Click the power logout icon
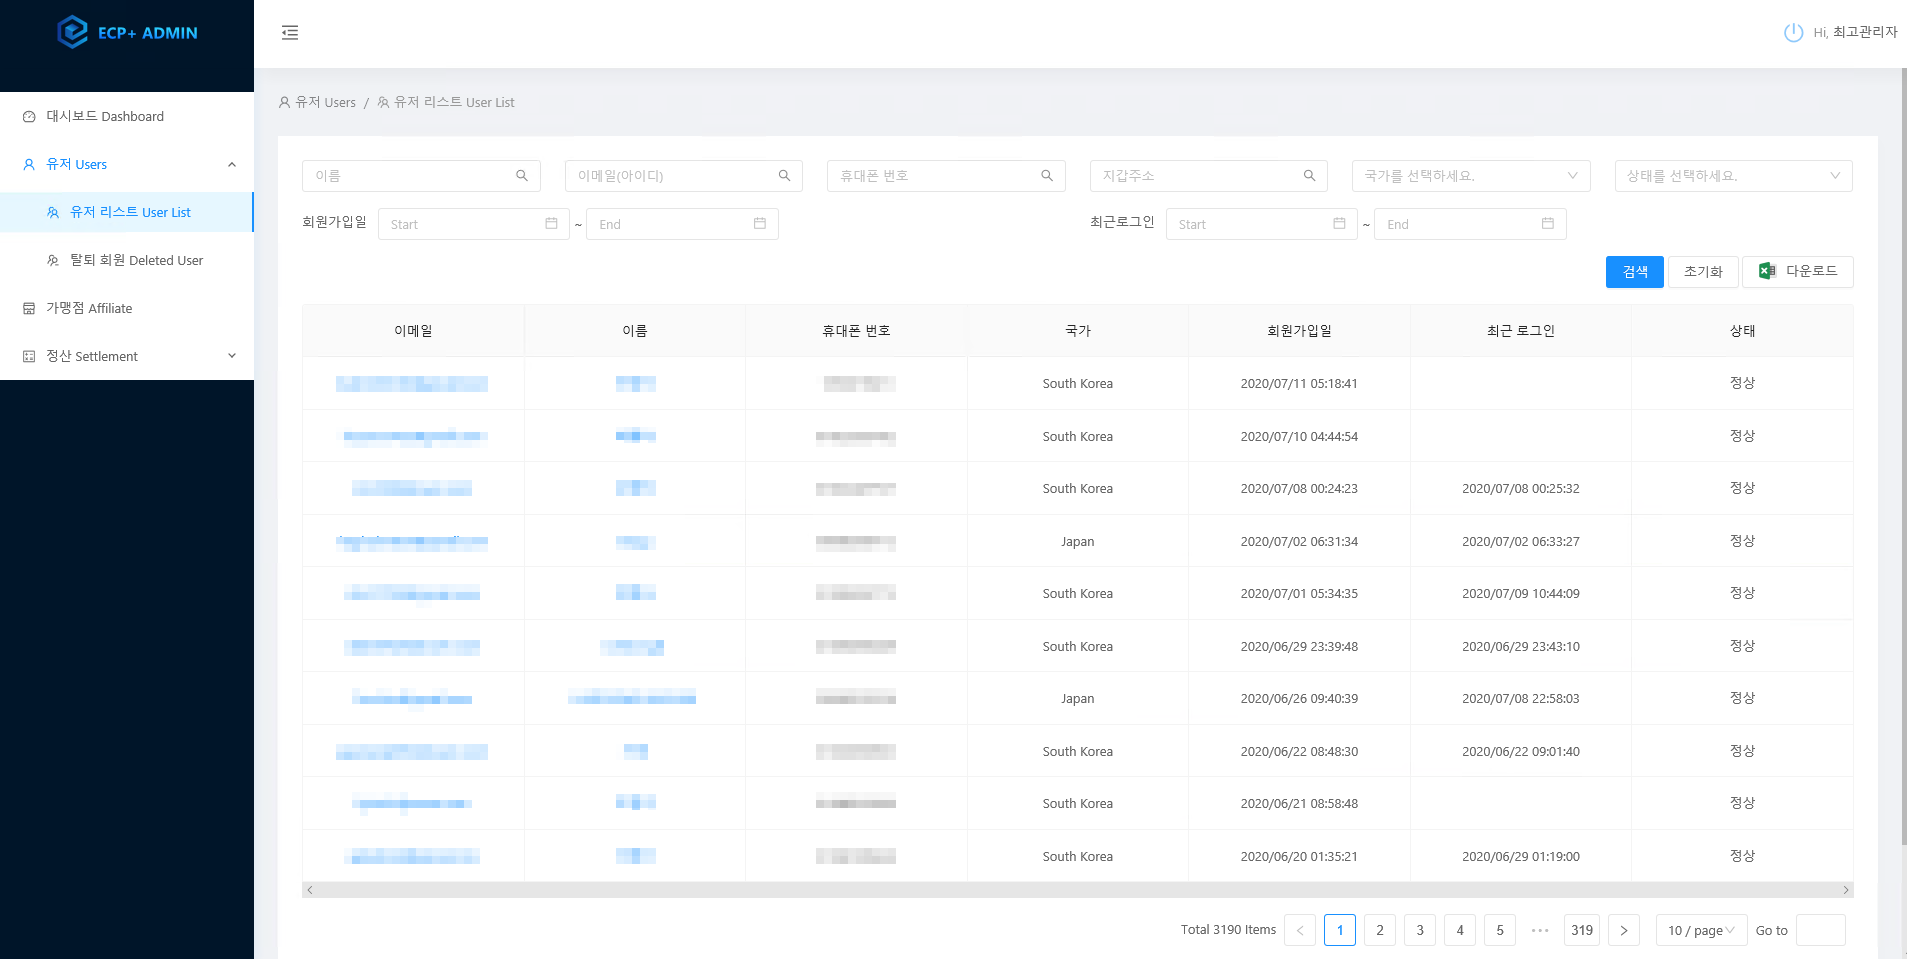This screenshot has height=959, width=1907. click(x=1793, y=32)
